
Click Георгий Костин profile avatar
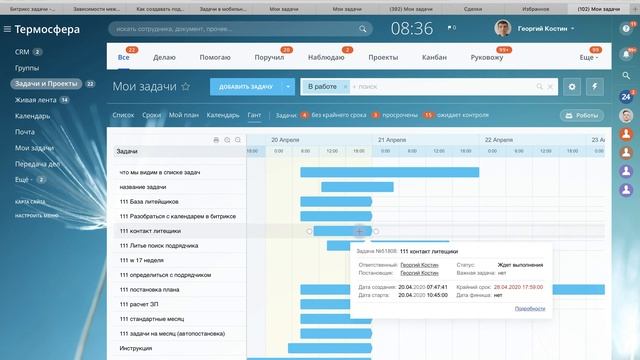pos(502,29)
